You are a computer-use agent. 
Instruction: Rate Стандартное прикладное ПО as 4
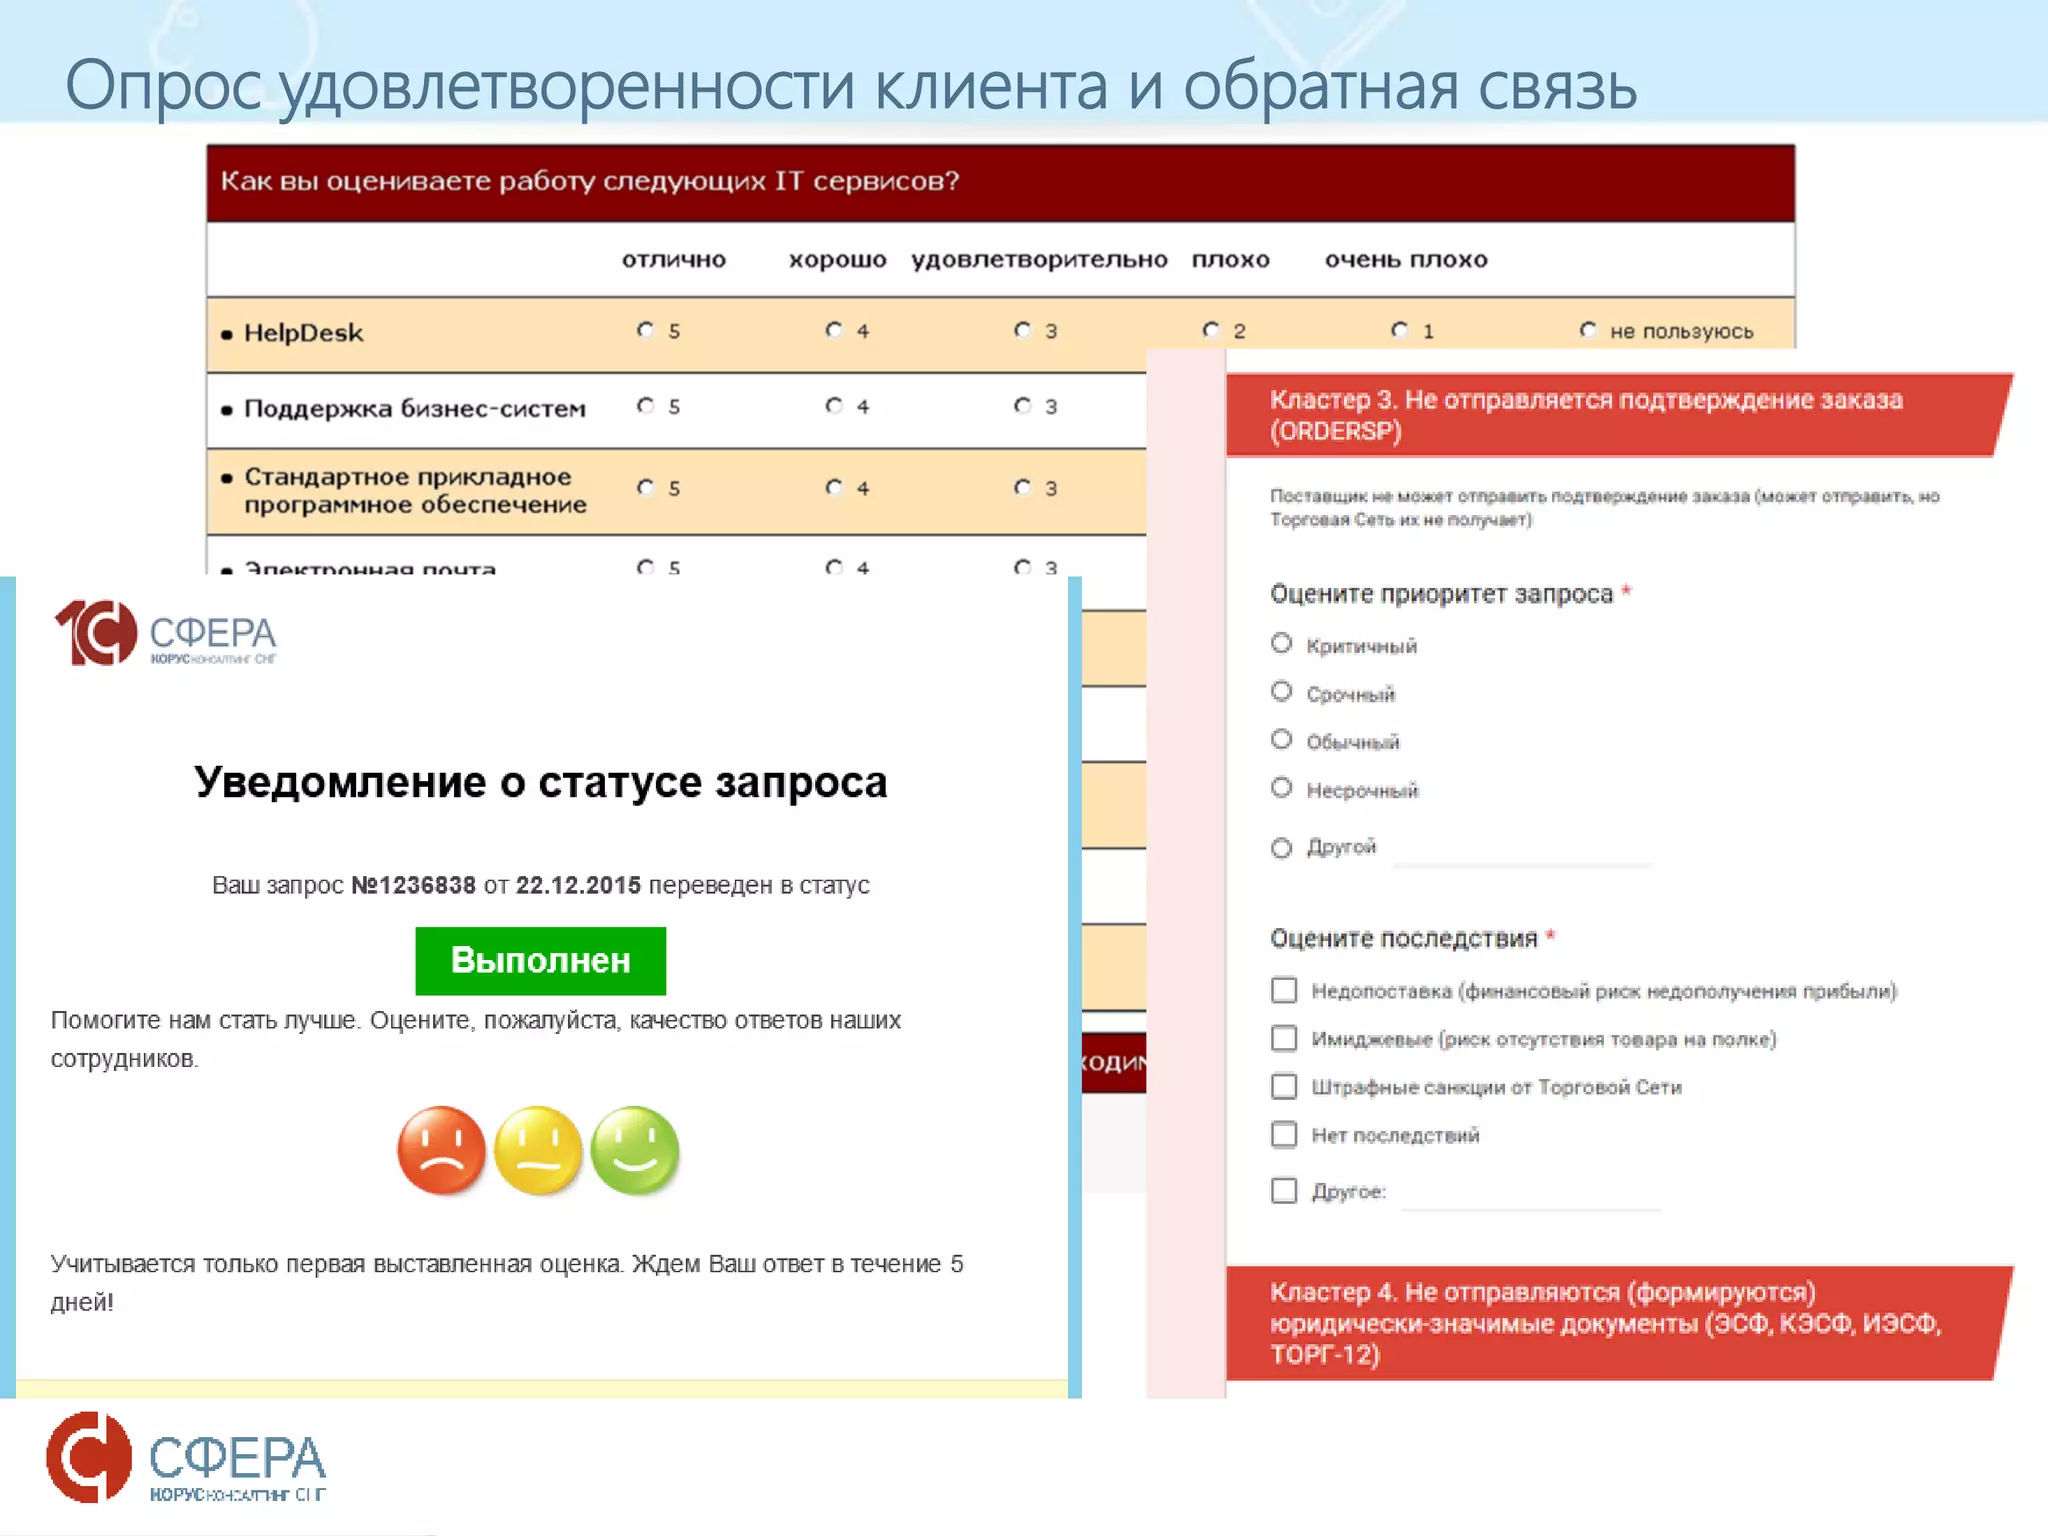[x=834, y=487]
